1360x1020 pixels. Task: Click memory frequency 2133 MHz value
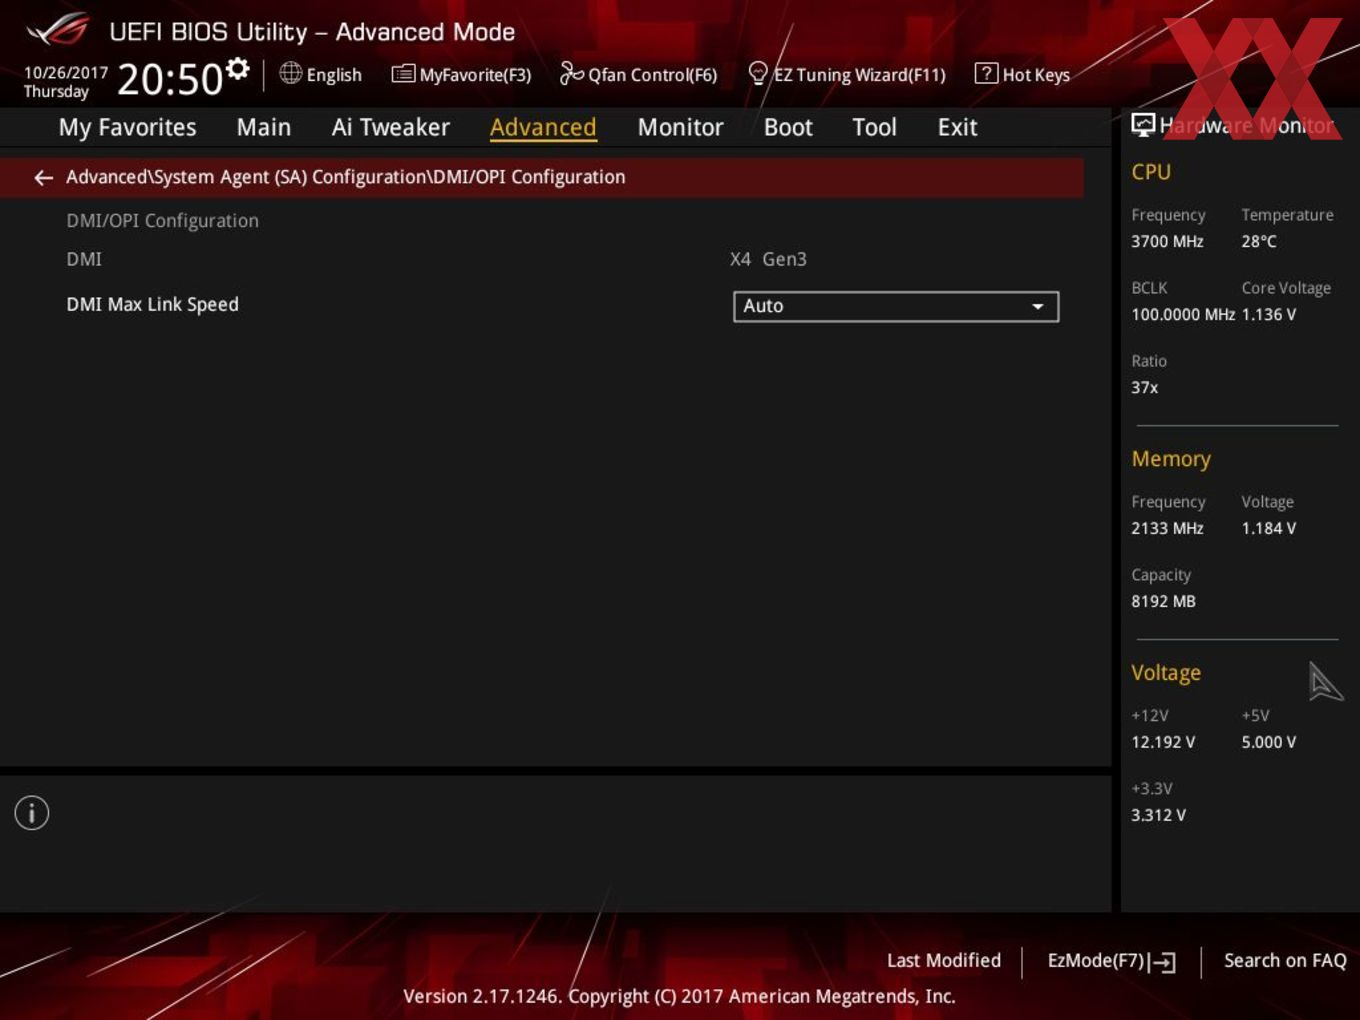pos(1167,528)
